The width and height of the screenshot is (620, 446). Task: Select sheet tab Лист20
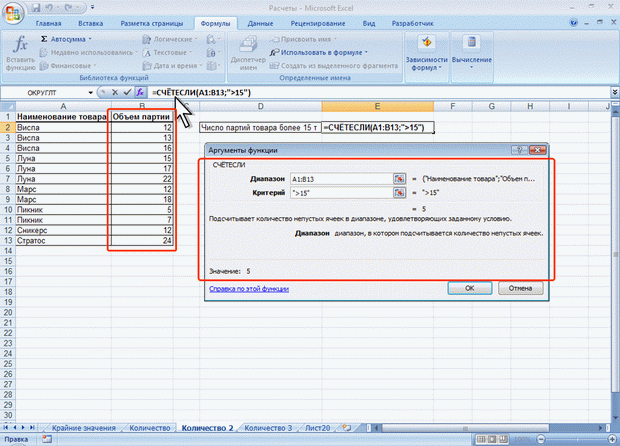[x=318, y=428]
